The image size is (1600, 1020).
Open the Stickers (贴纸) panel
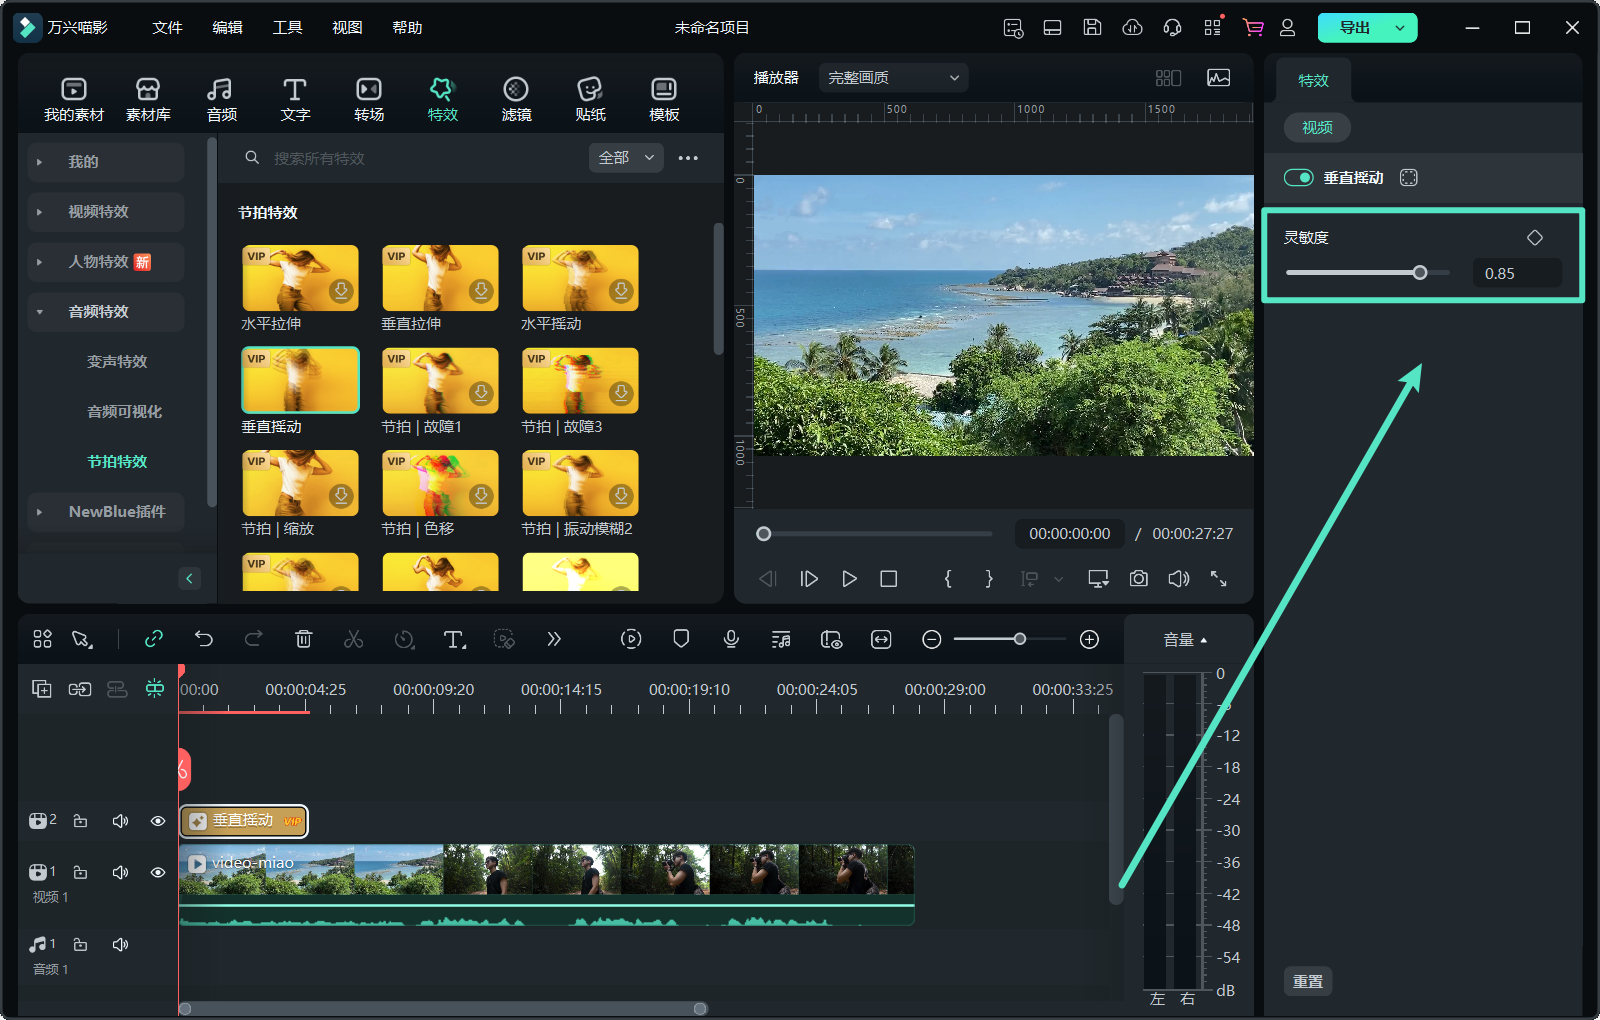pyautogui.click(x=590, y=99)
